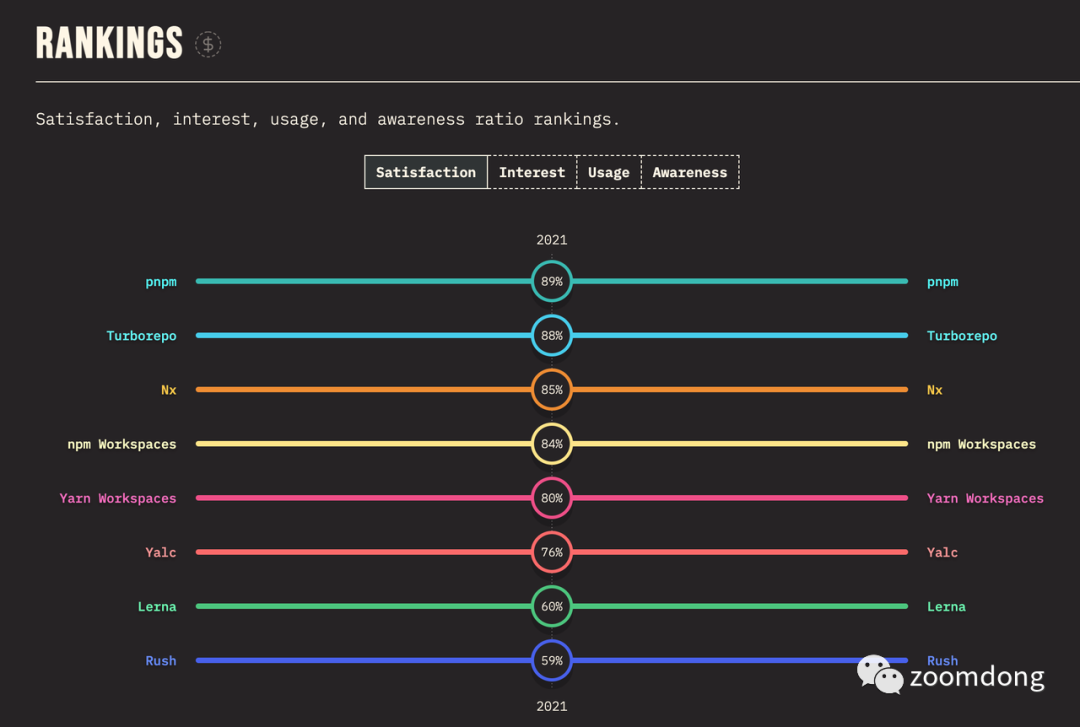1080x727 pixels.
Task: Click the left Turborepo label
Action: click(141, 336)
